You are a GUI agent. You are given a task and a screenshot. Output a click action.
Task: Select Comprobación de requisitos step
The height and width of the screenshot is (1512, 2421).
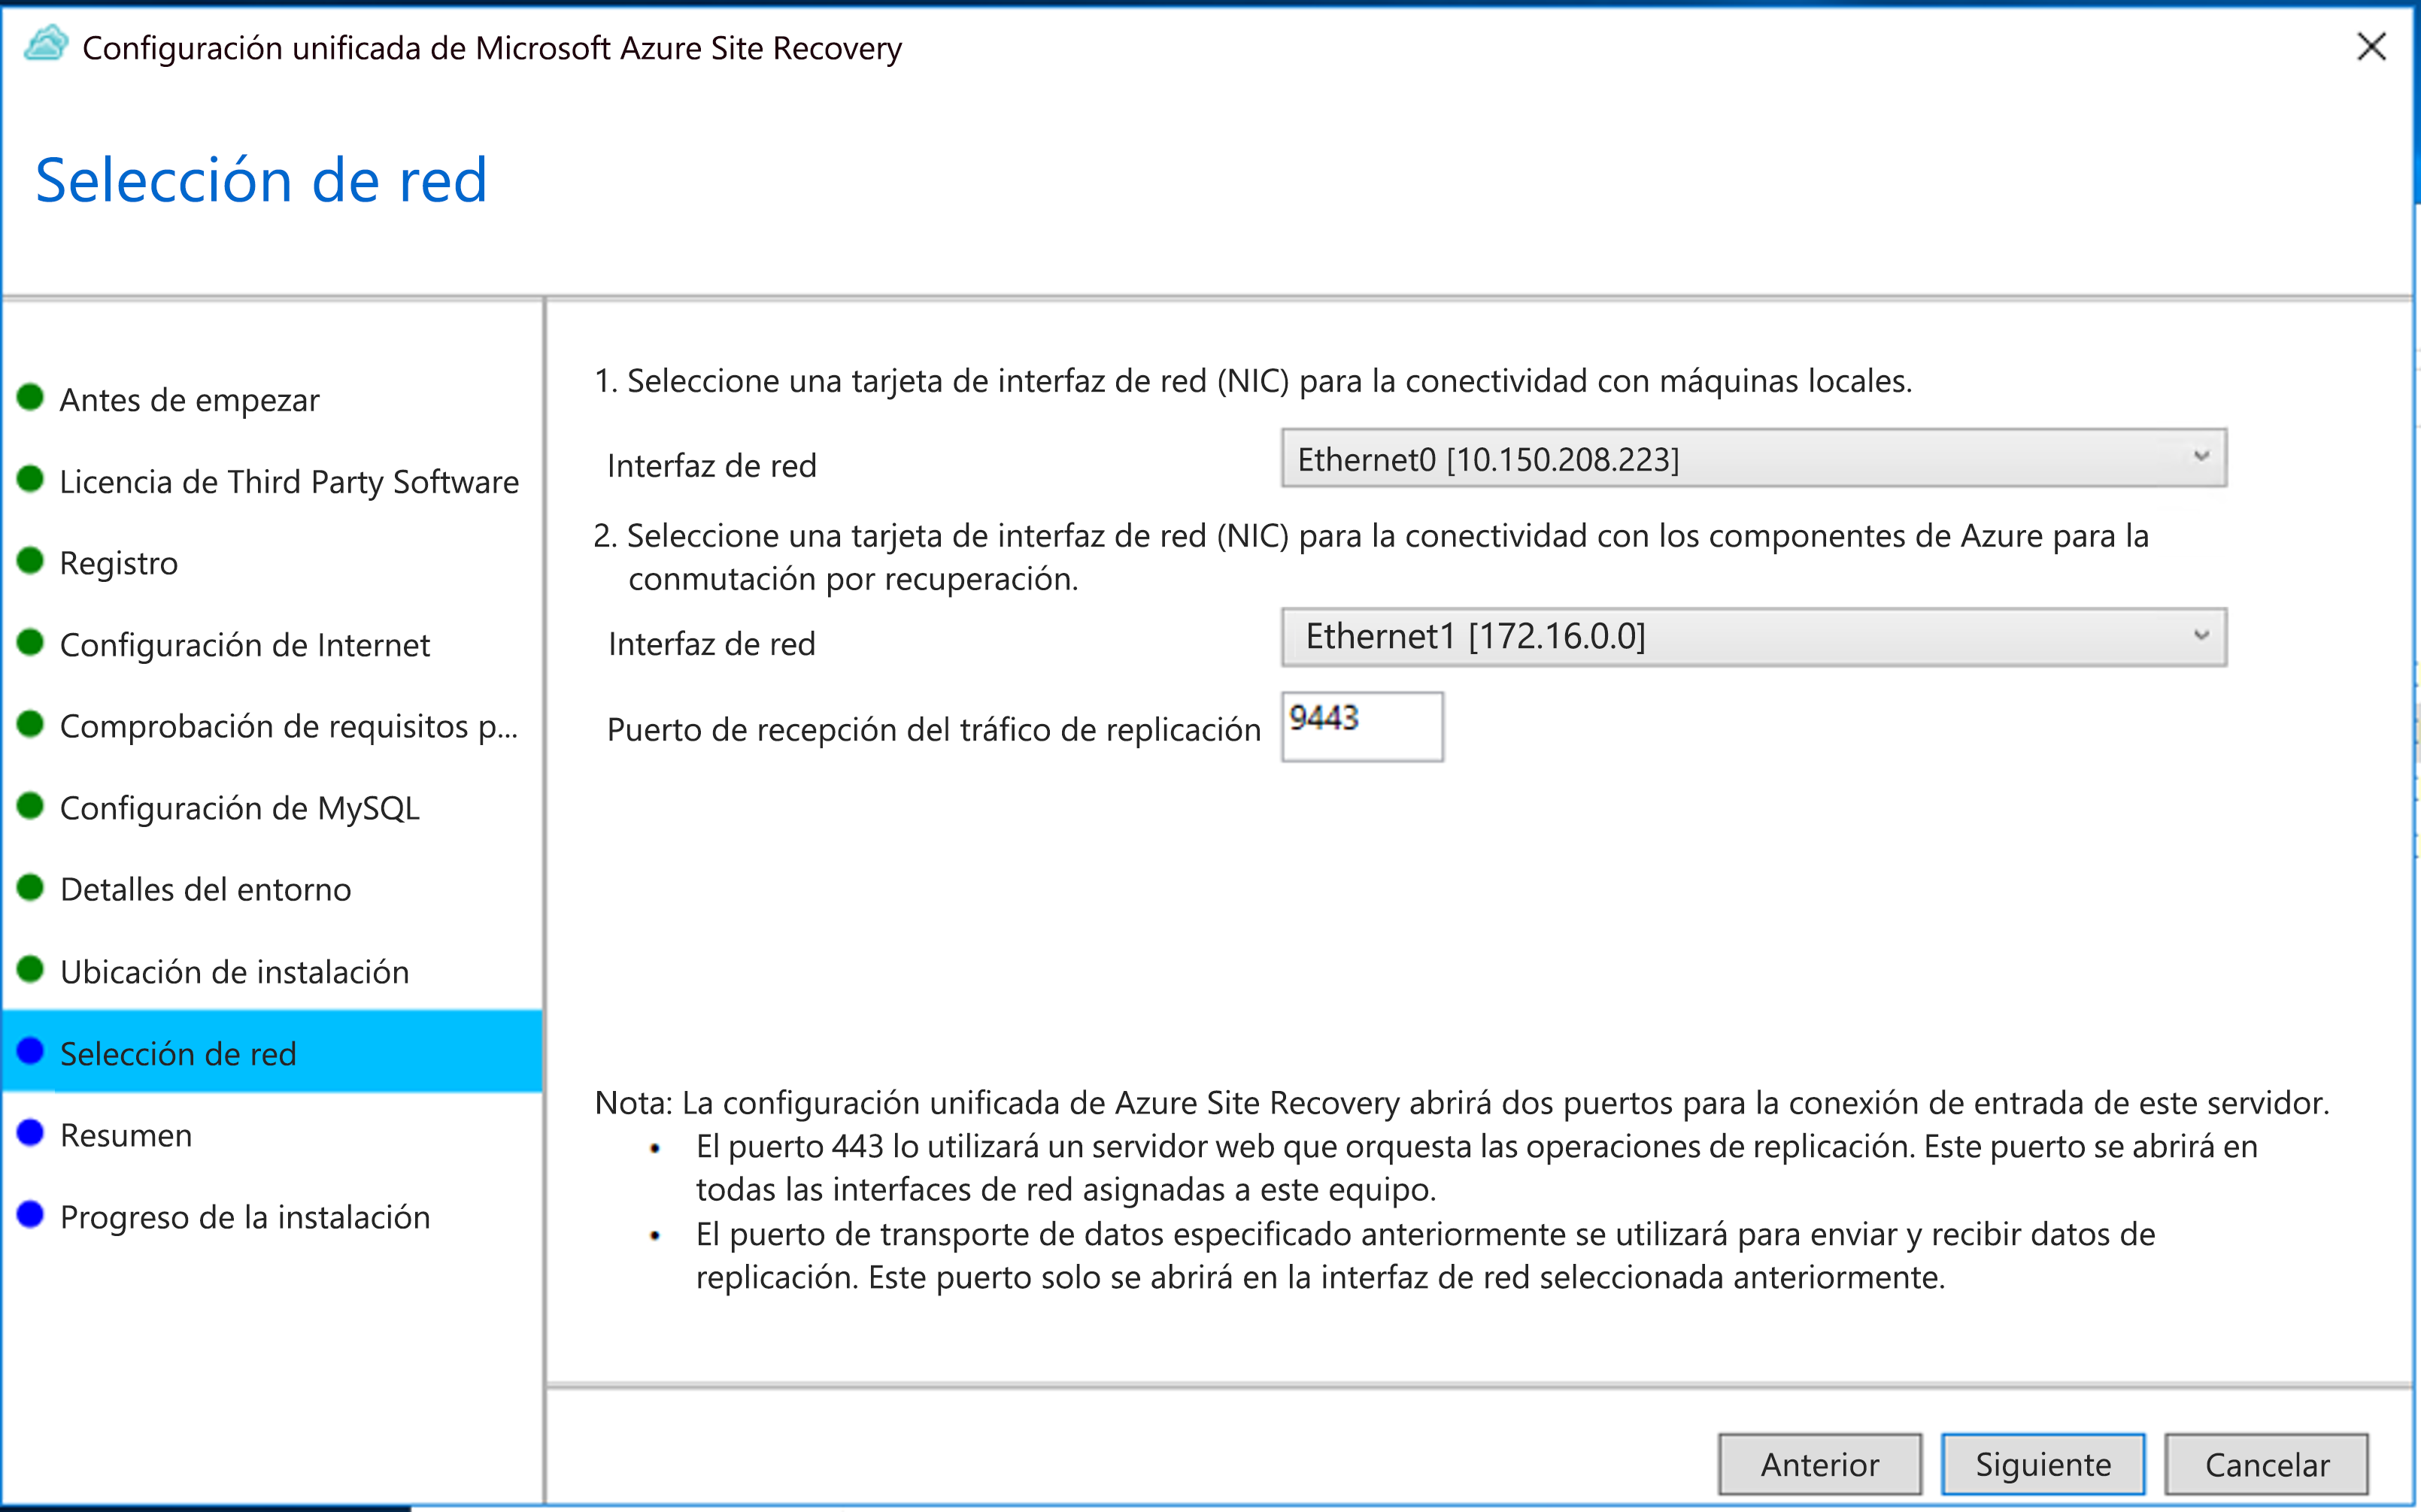[x=289, y=726]
